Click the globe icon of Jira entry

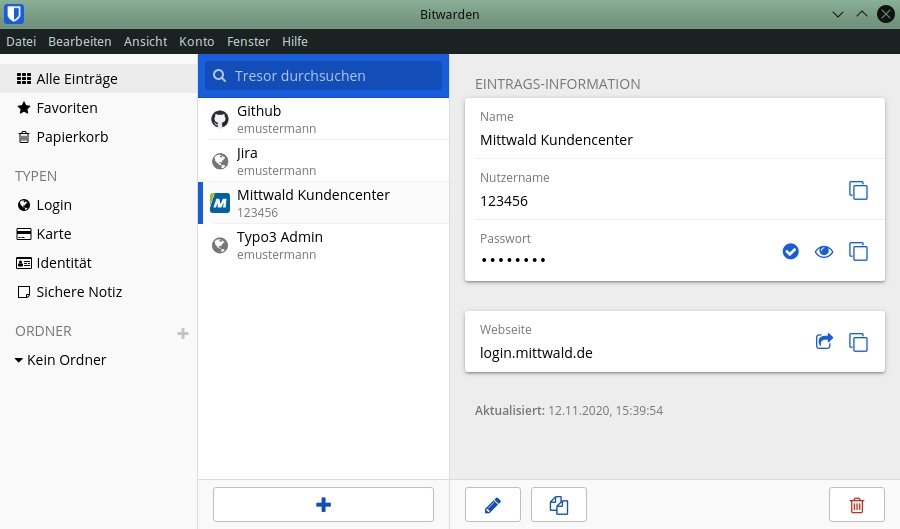click(x=220, y=161)
